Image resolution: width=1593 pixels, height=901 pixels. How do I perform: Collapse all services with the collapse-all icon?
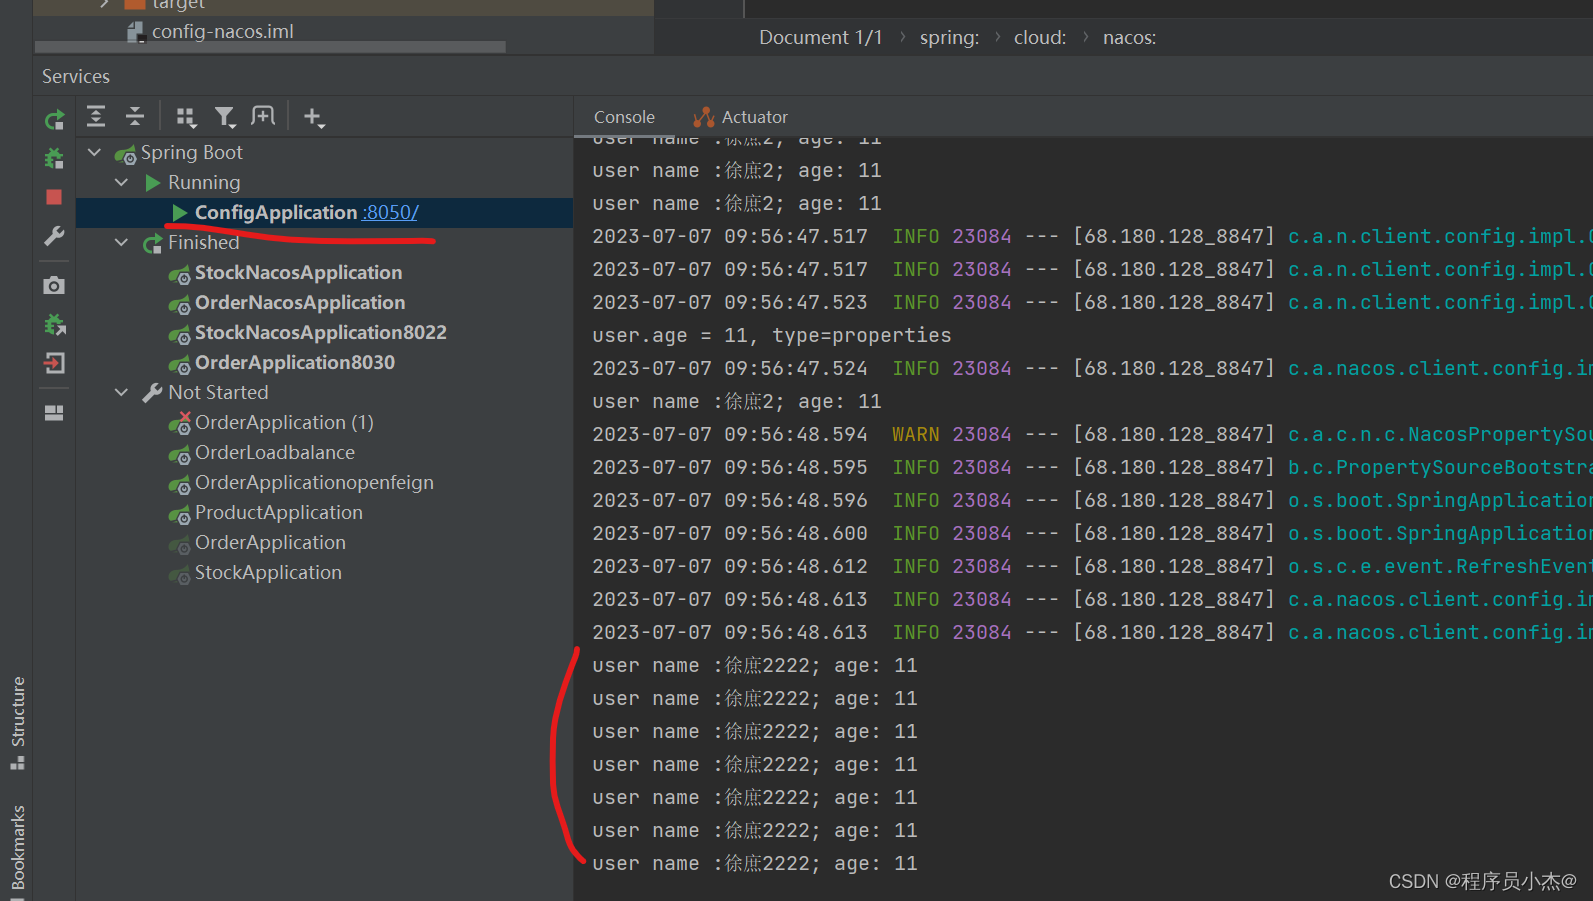pos(135,117)
